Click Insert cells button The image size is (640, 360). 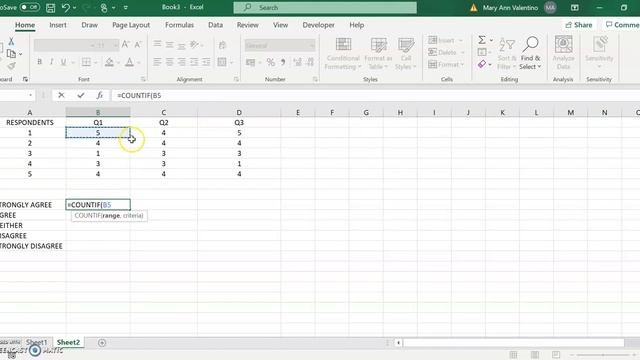pyautogui.click(x=445, y=40)
